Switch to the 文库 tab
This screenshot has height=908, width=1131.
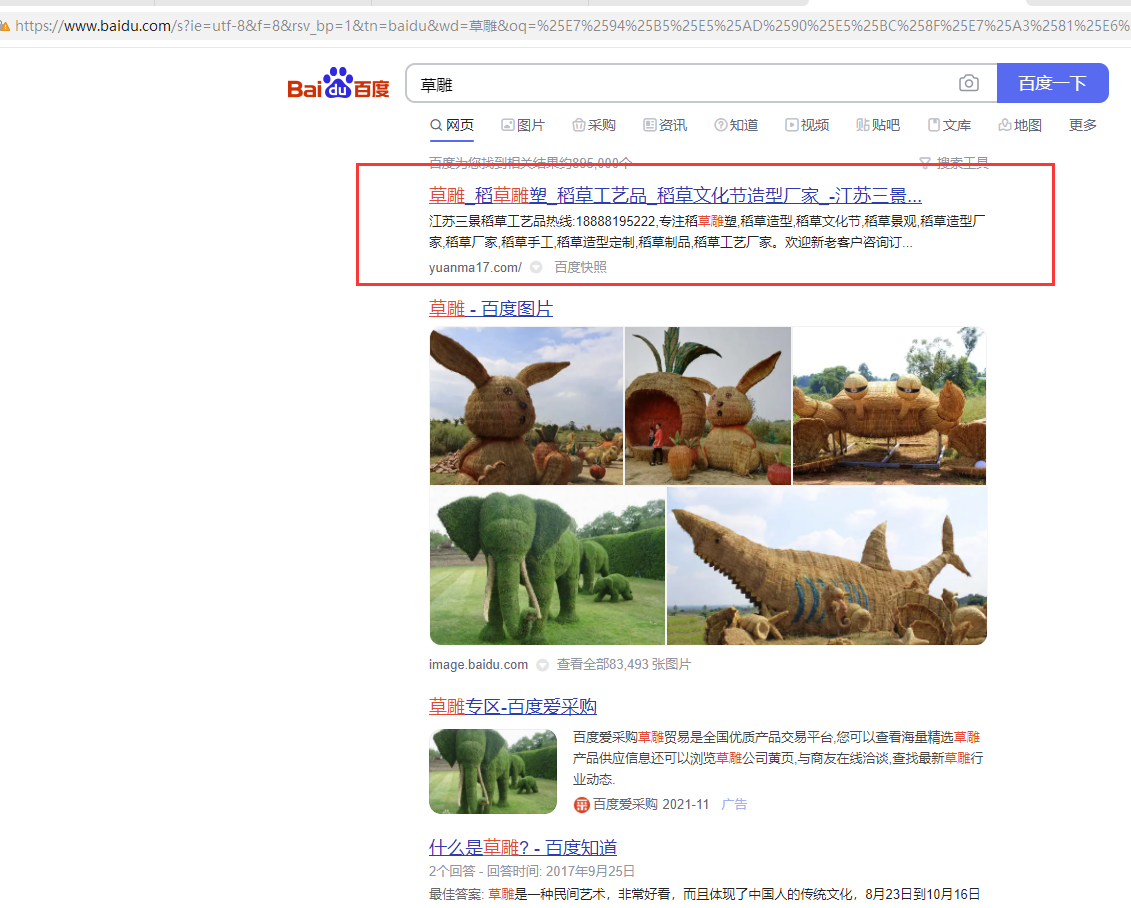click(x=949, y=125)
